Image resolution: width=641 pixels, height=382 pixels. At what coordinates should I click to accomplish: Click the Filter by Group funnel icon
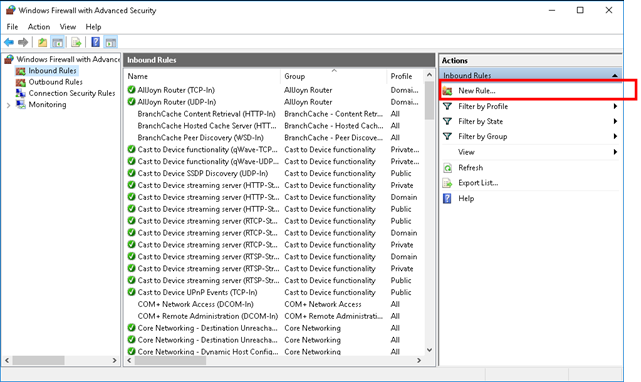pos(447,137)
